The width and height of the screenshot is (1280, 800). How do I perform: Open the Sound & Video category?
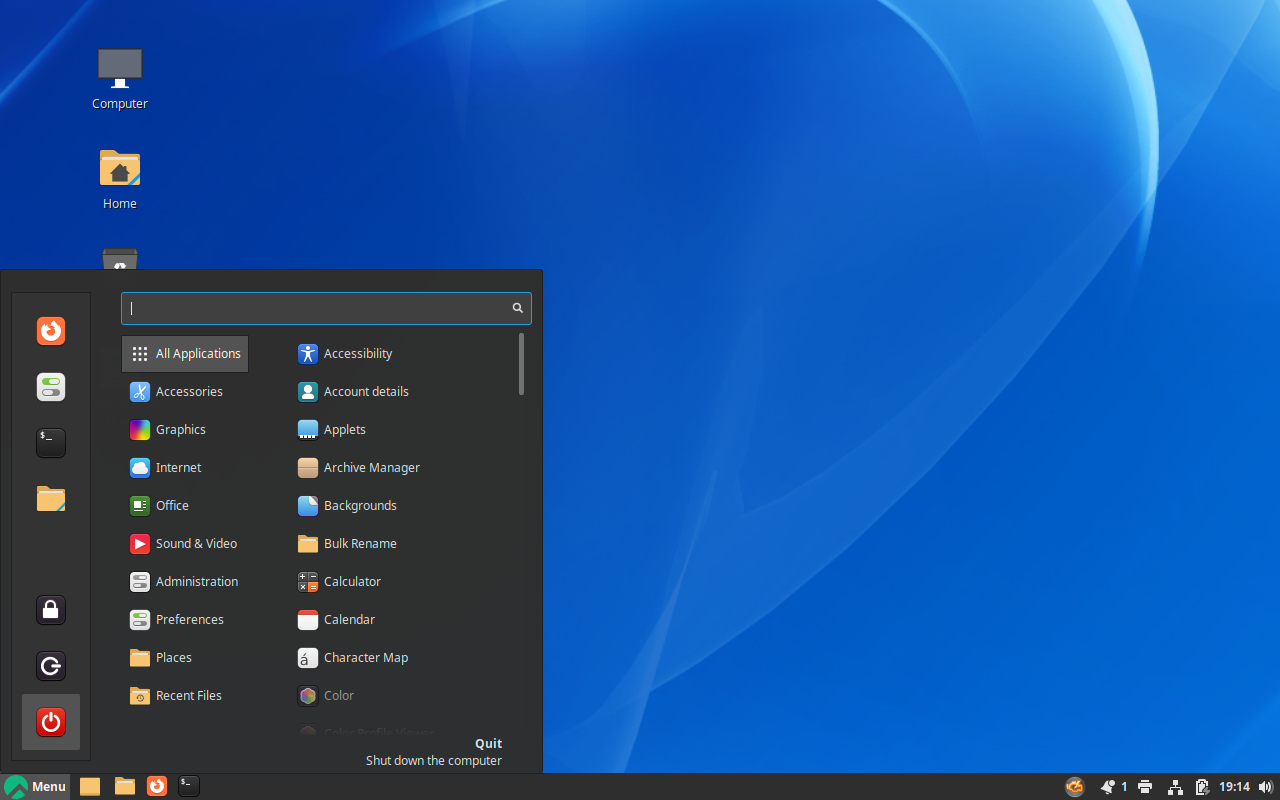(x=196, y=544)
